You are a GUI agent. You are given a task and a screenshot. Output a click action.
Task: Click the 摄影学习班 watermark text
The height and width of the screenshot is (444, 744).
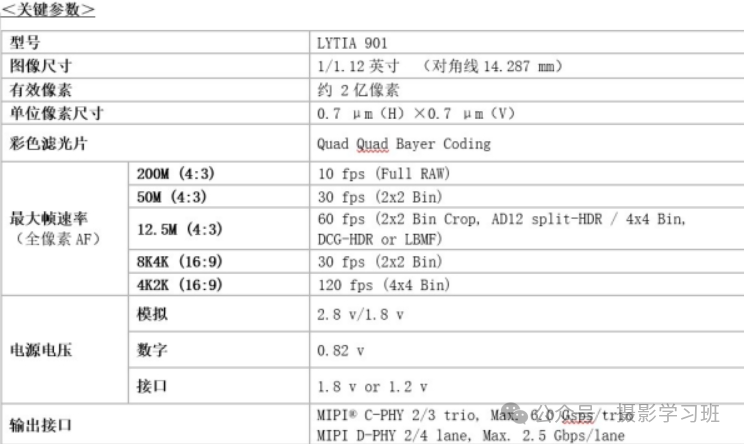point(669,414)
